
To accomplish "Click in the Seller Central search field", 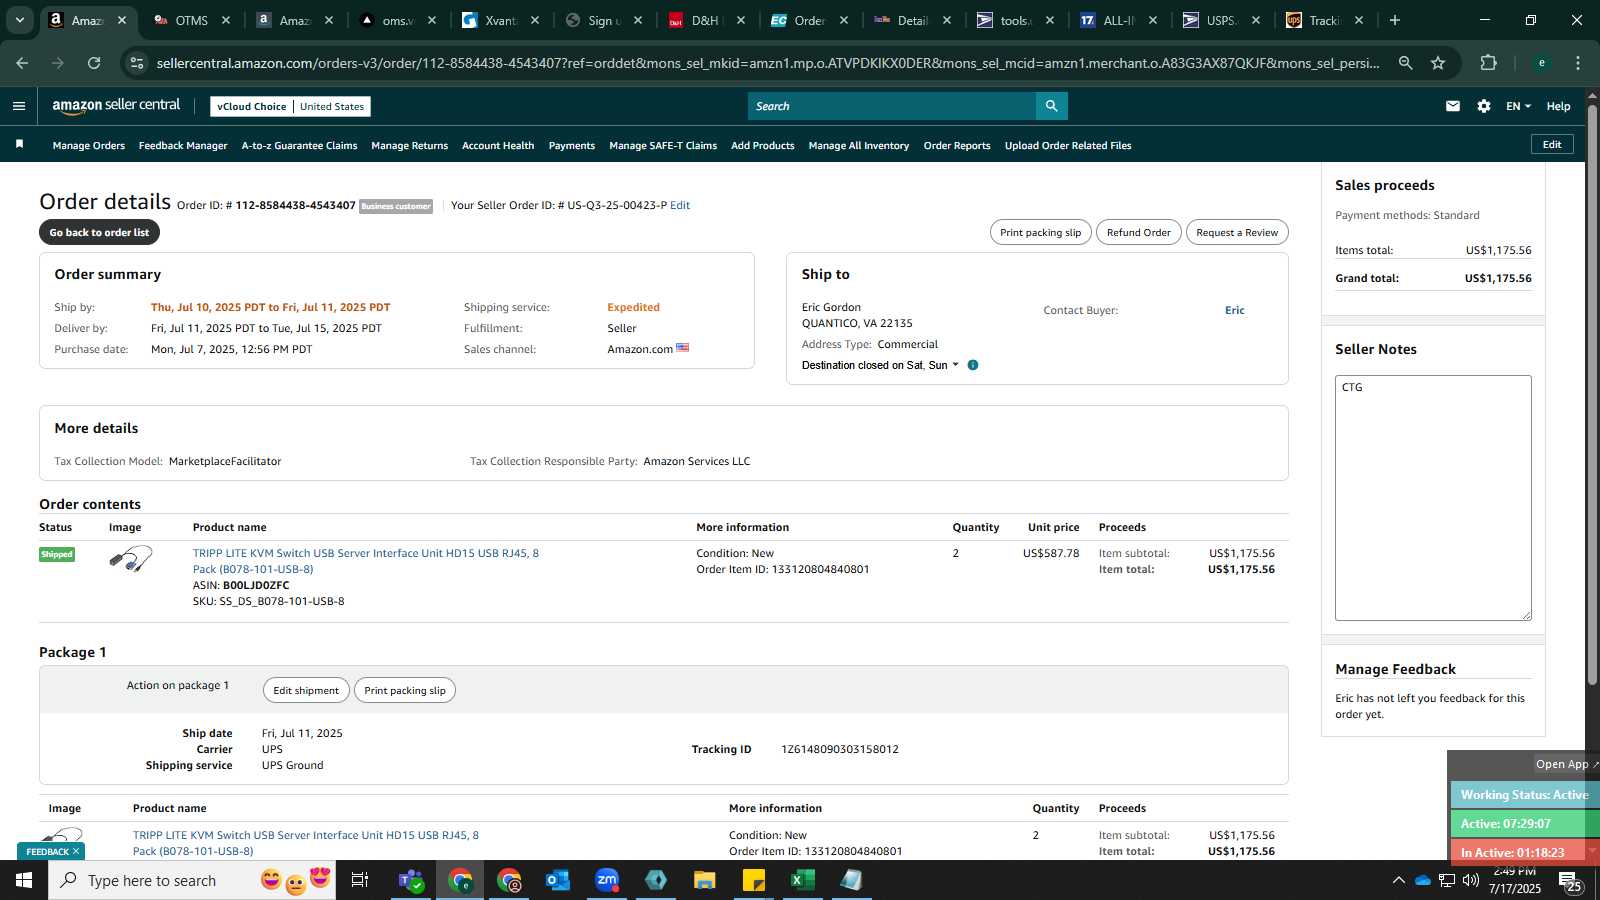I will (892, 106).
